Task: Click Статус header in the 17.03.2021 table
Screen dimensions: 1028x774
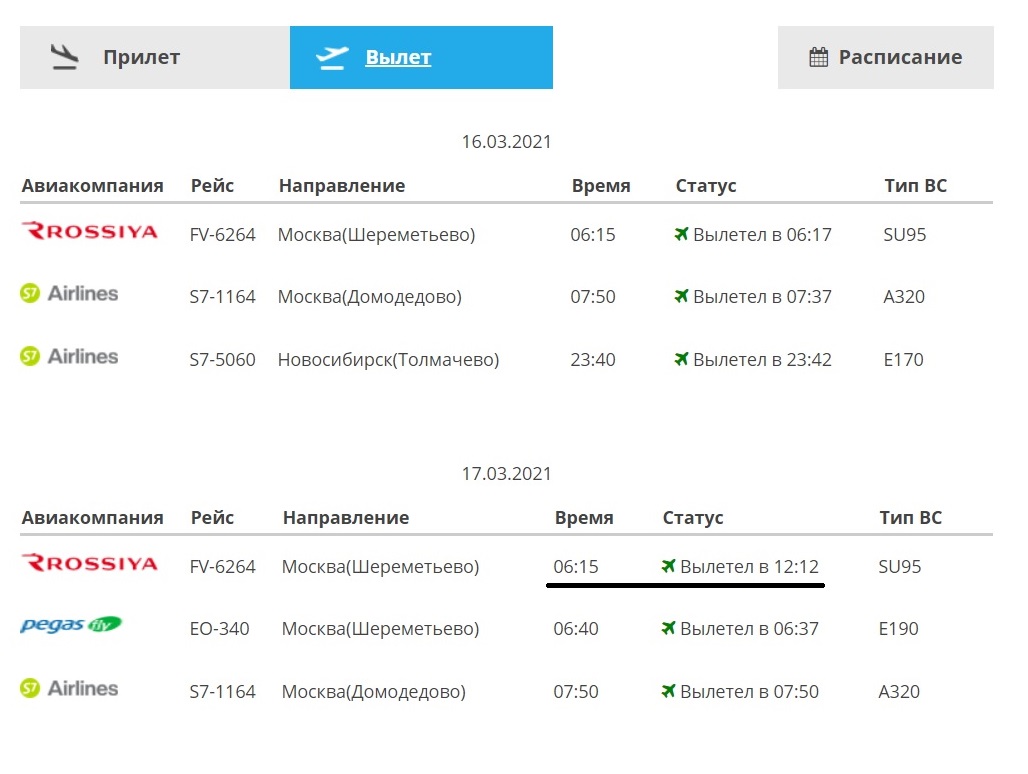Action: [693, 518]
